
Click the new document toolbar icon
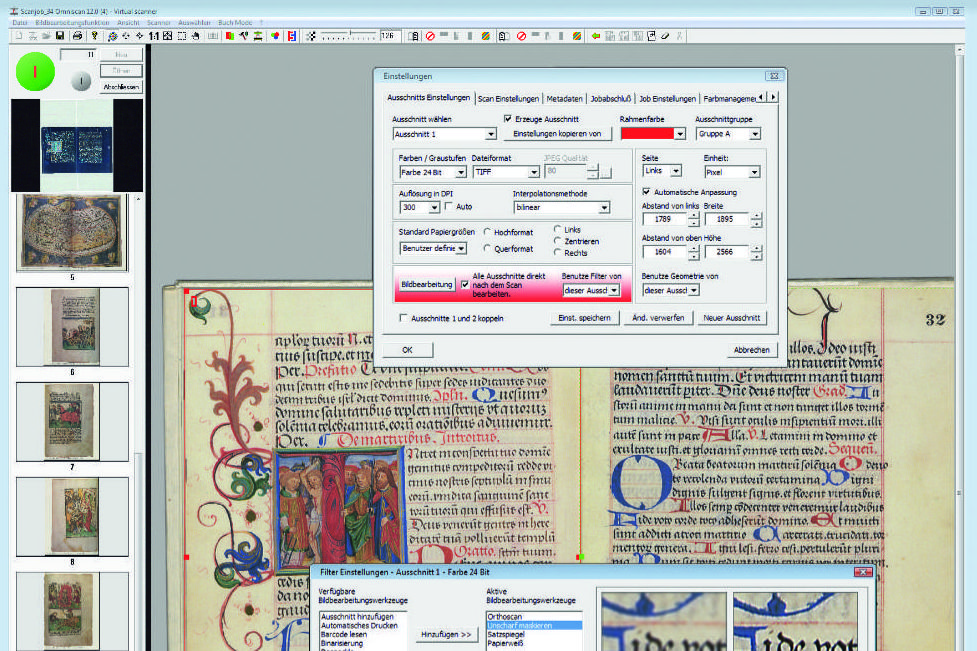(x=19, y=36)
